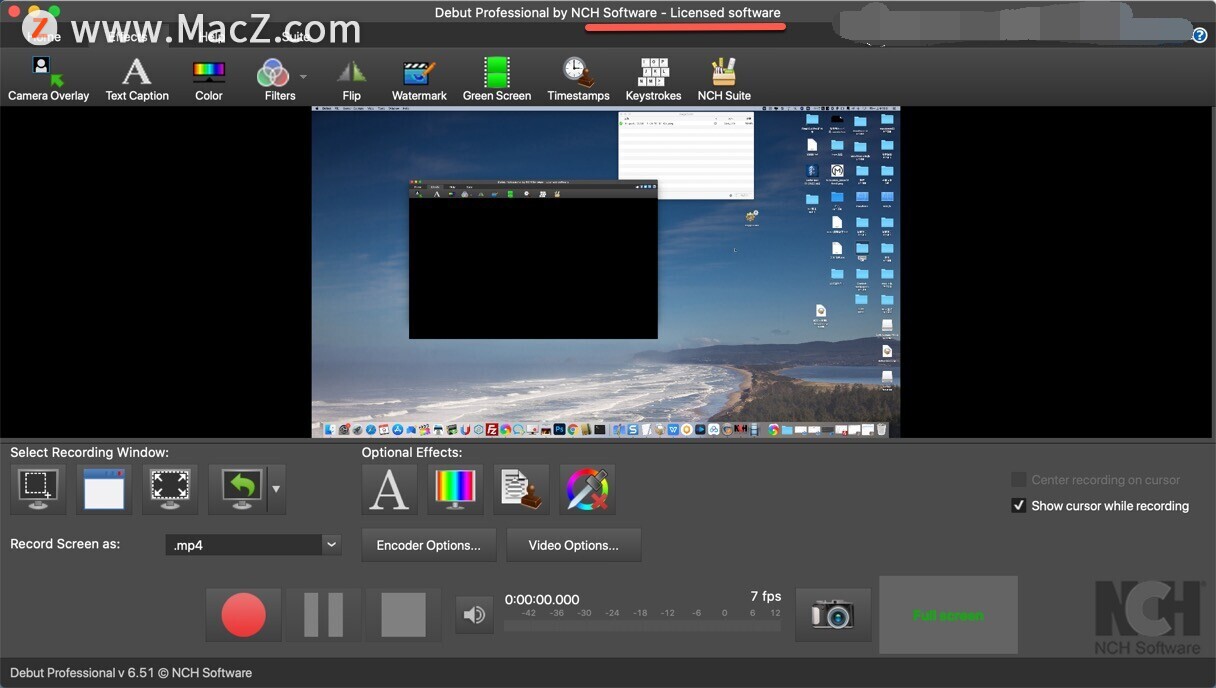Image resolution: width=1216 pixels, height=688 pixels.
Task: Open the Timestamps tool
Action: click(578, 79)
